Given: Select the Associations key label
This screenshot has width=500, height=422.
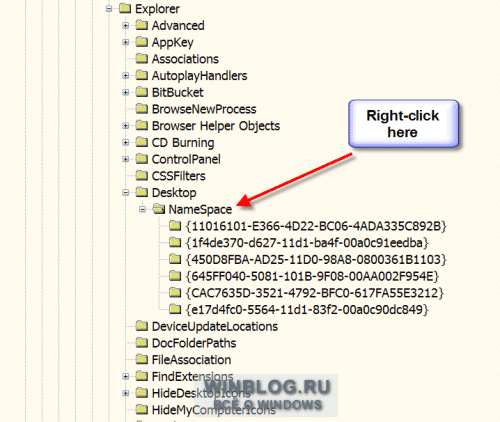Looking at the screenshot, I should coord(185,59).
